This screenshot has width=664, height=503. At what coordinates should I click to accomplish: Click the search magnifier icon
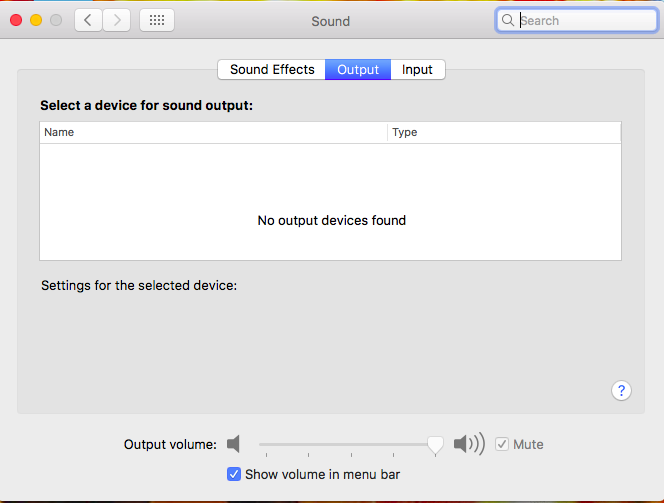(509, 20)
